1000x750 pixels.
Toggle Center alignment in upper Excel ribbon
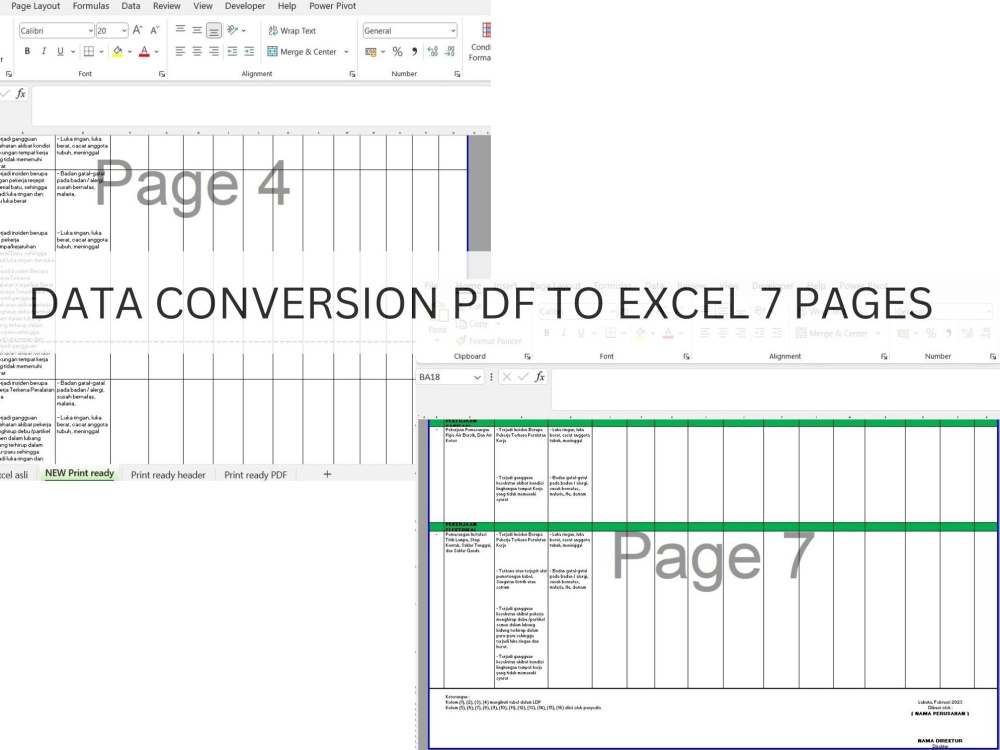point(197,51)
